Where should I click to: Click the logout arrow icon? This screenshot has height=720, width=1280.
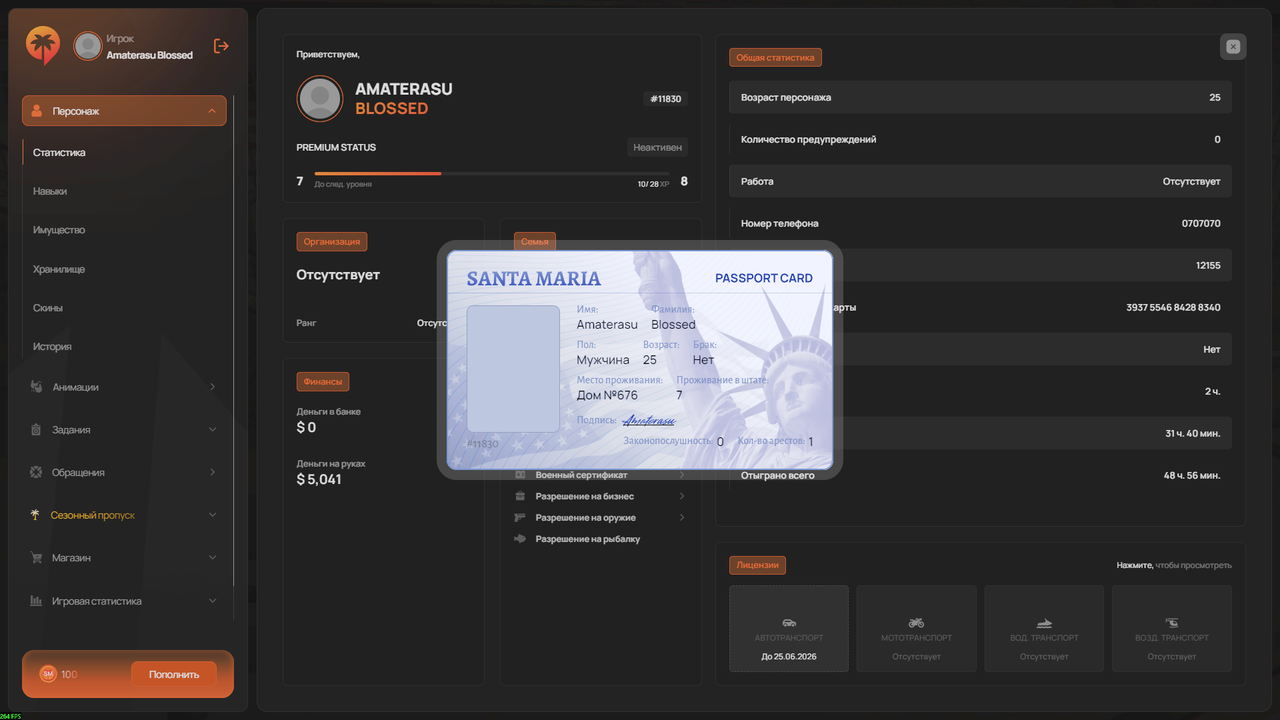(x=221, y=46)
